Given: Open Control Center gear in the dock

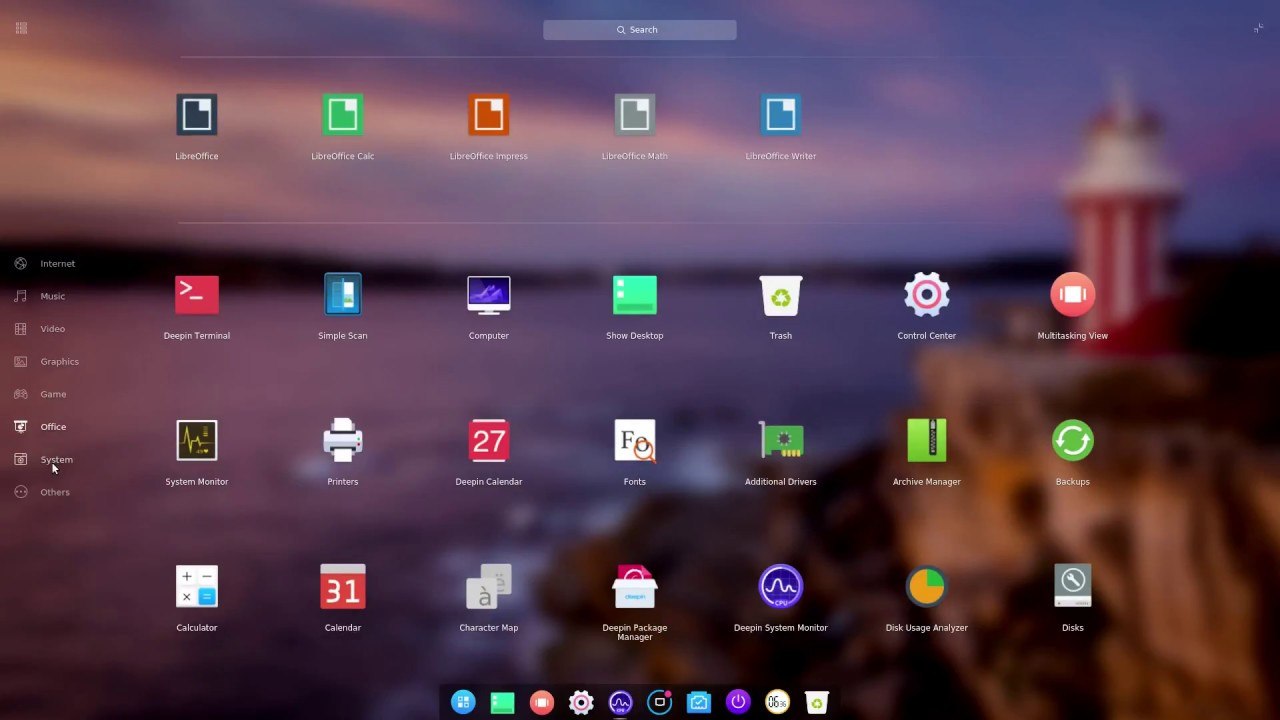Looking at the screenshot, I should coord(581,703).
